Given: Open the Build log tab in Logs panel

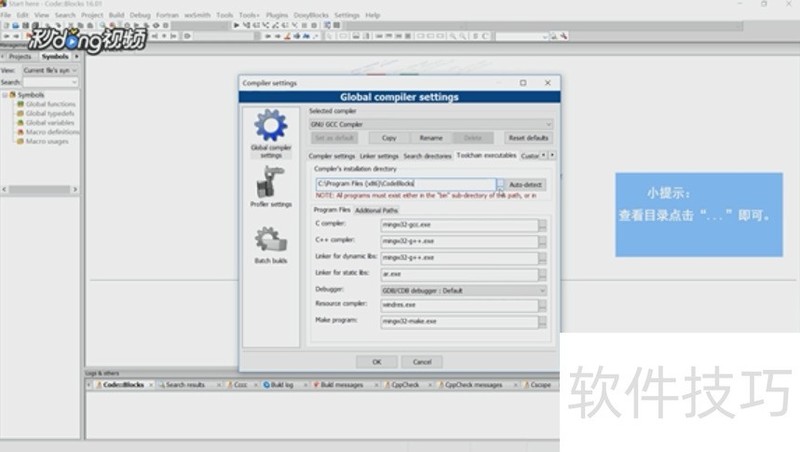Looking at the screenshot, I should click(x=281, y=384).
